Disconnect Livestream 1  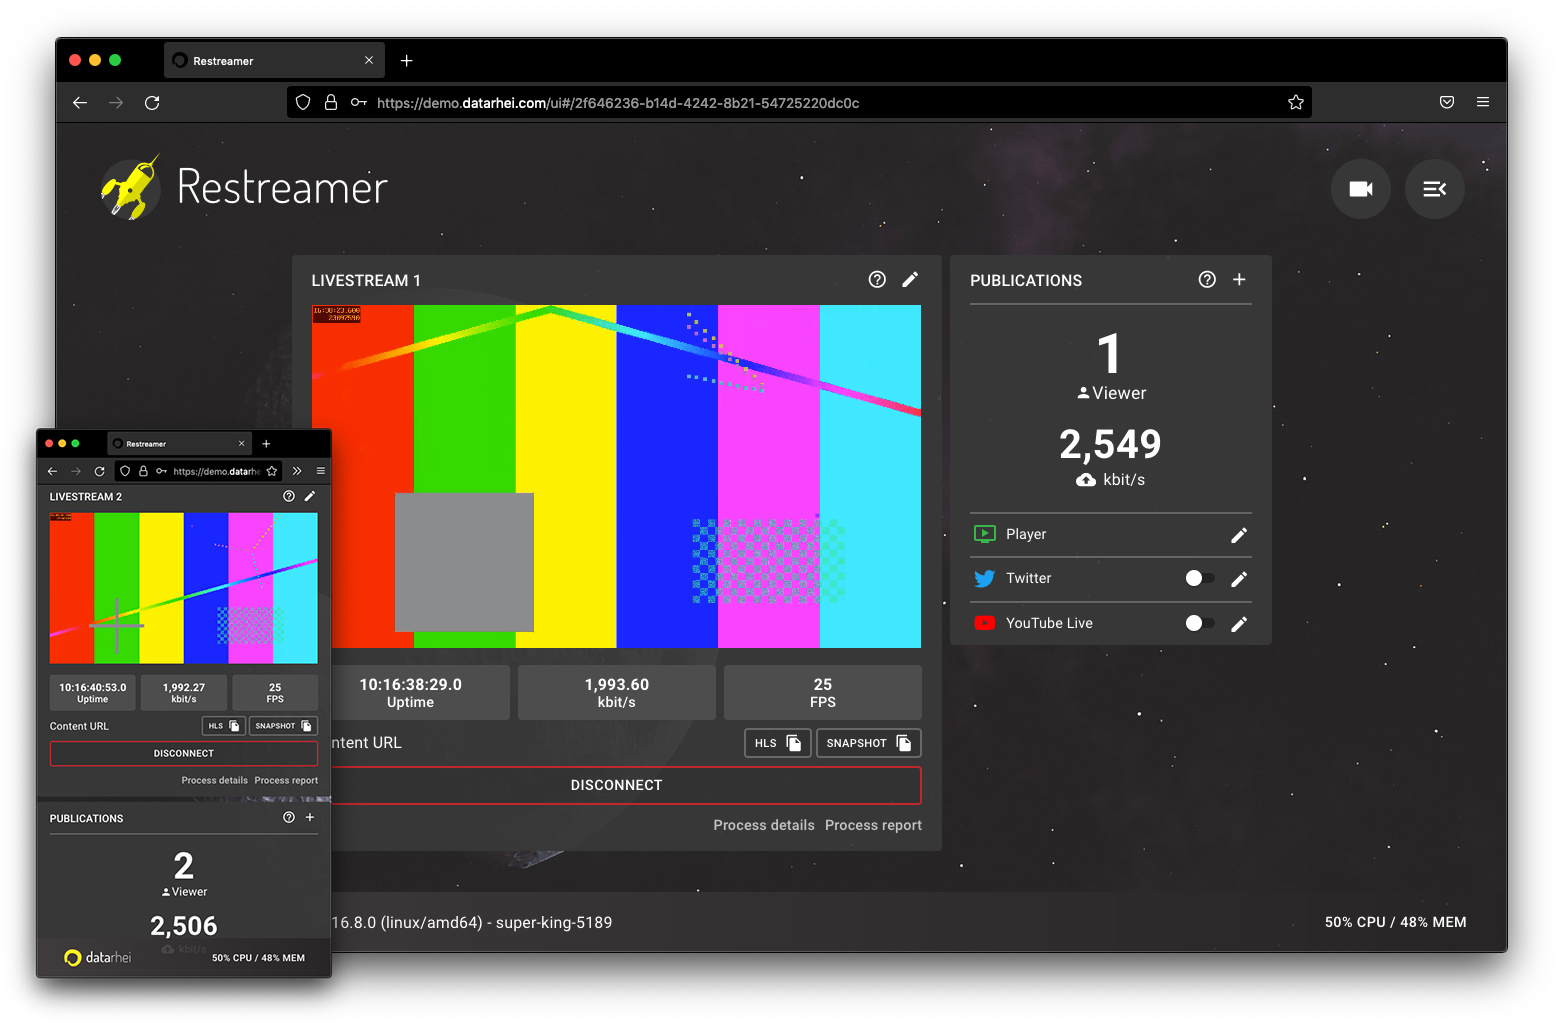616,785
